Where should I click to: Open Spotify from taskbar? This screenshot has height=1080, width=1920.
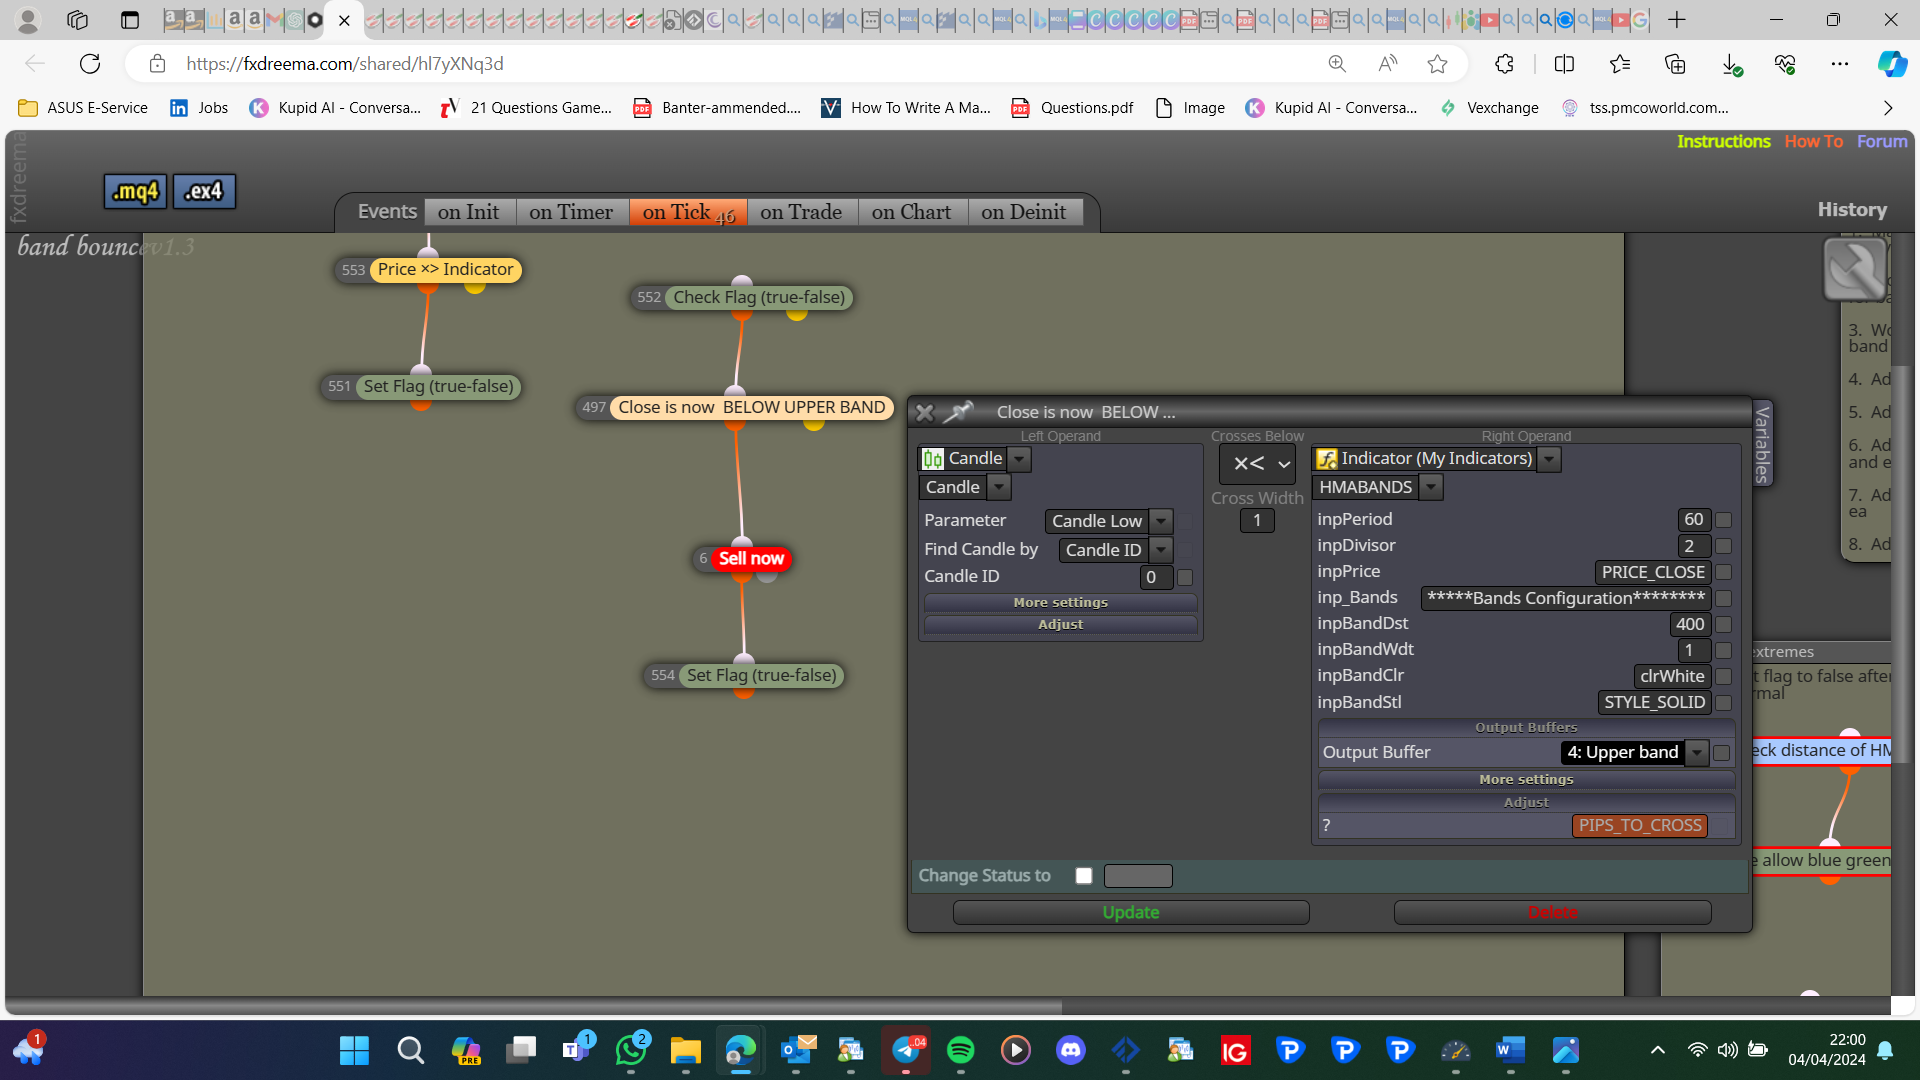click(960, 1050)
